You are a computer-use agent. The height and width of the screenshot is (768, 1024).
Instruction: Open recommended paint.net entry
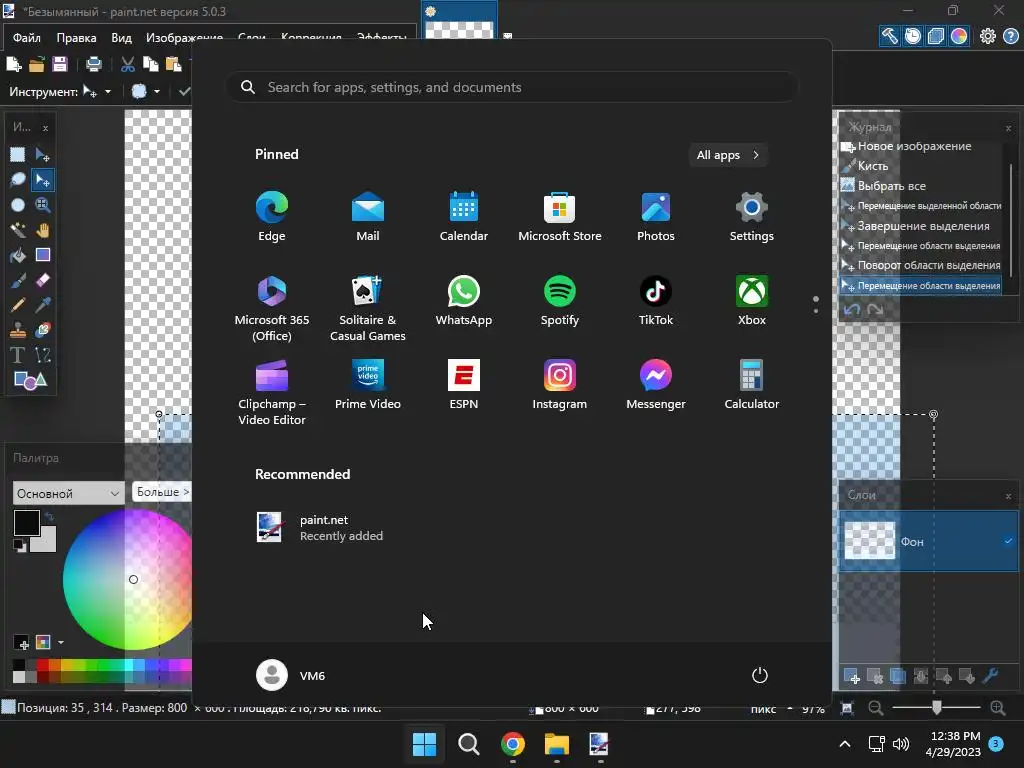click(320, 528)
